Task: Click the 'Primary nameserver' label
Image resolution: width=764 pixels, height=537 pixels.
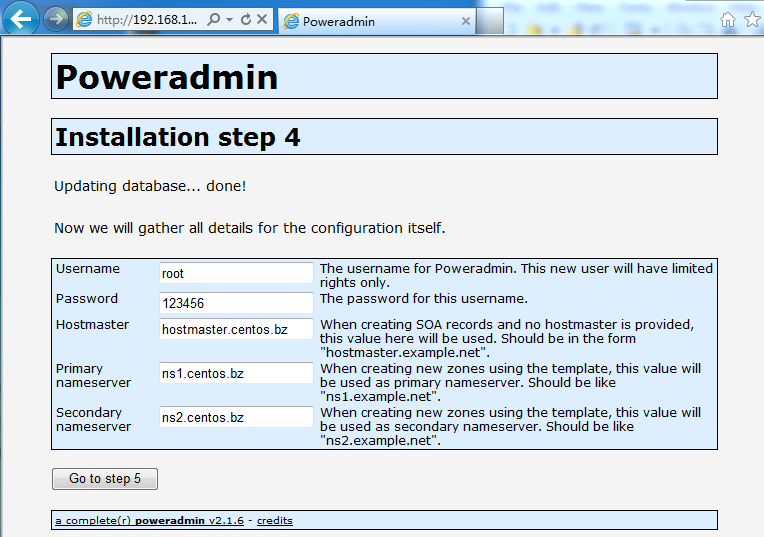Action: [94, 375]
